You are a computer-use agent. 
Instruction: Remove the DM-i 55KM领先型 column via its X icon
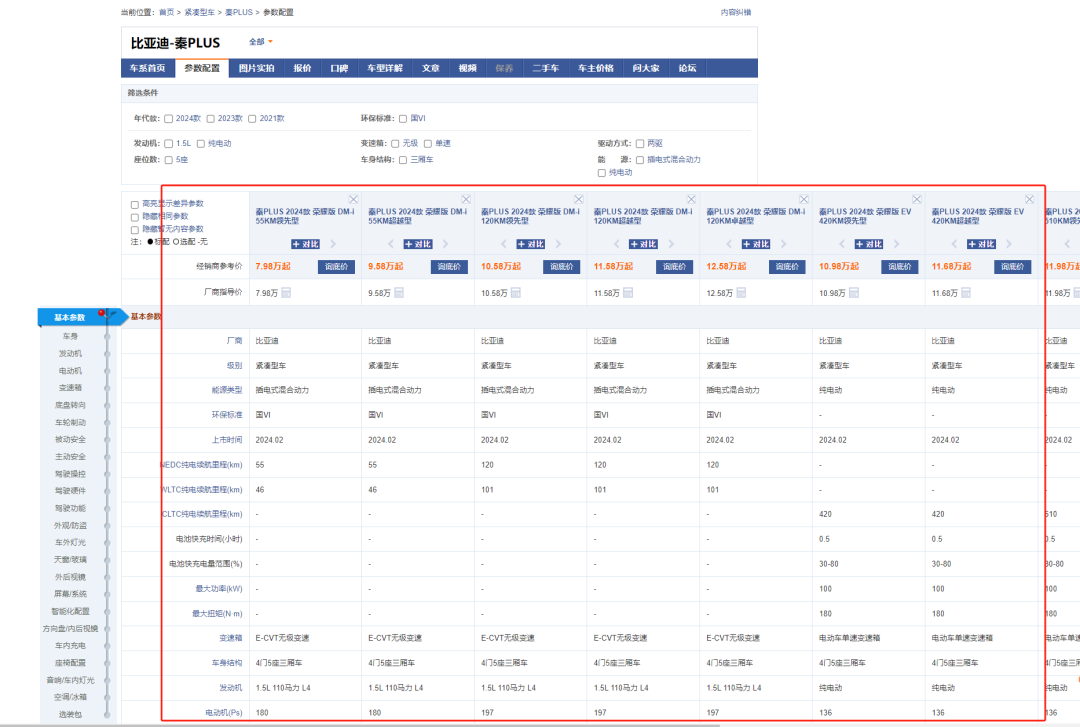[353, 199]
